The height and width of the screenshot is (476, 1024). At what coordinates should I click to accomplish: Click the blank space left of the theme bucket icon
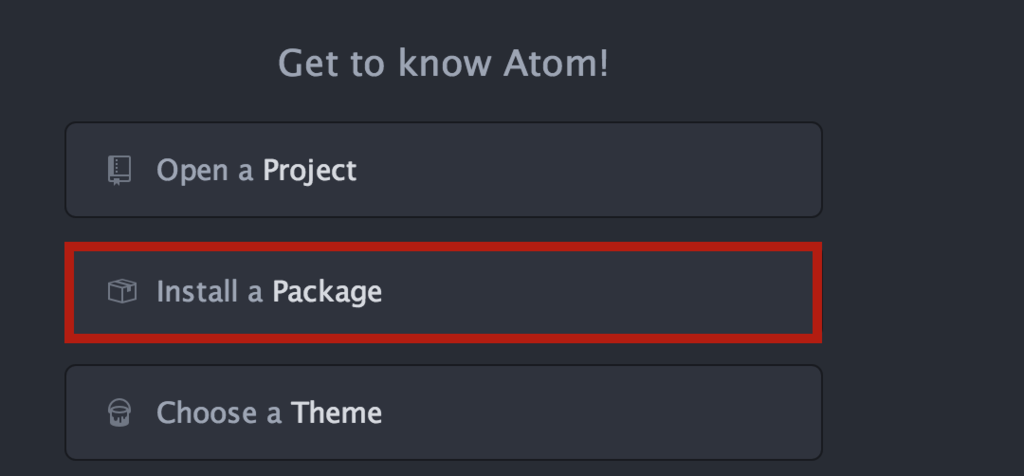tap(87, 413)
